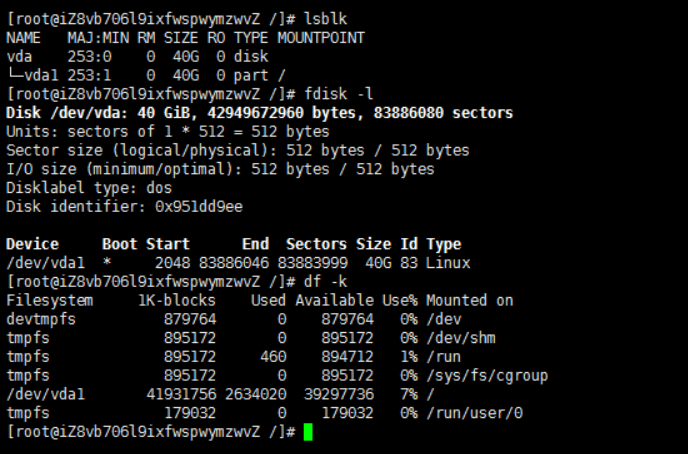Click the '42949672960' bytes value
The image size is (688, 454).
click(x=255, y=113)
